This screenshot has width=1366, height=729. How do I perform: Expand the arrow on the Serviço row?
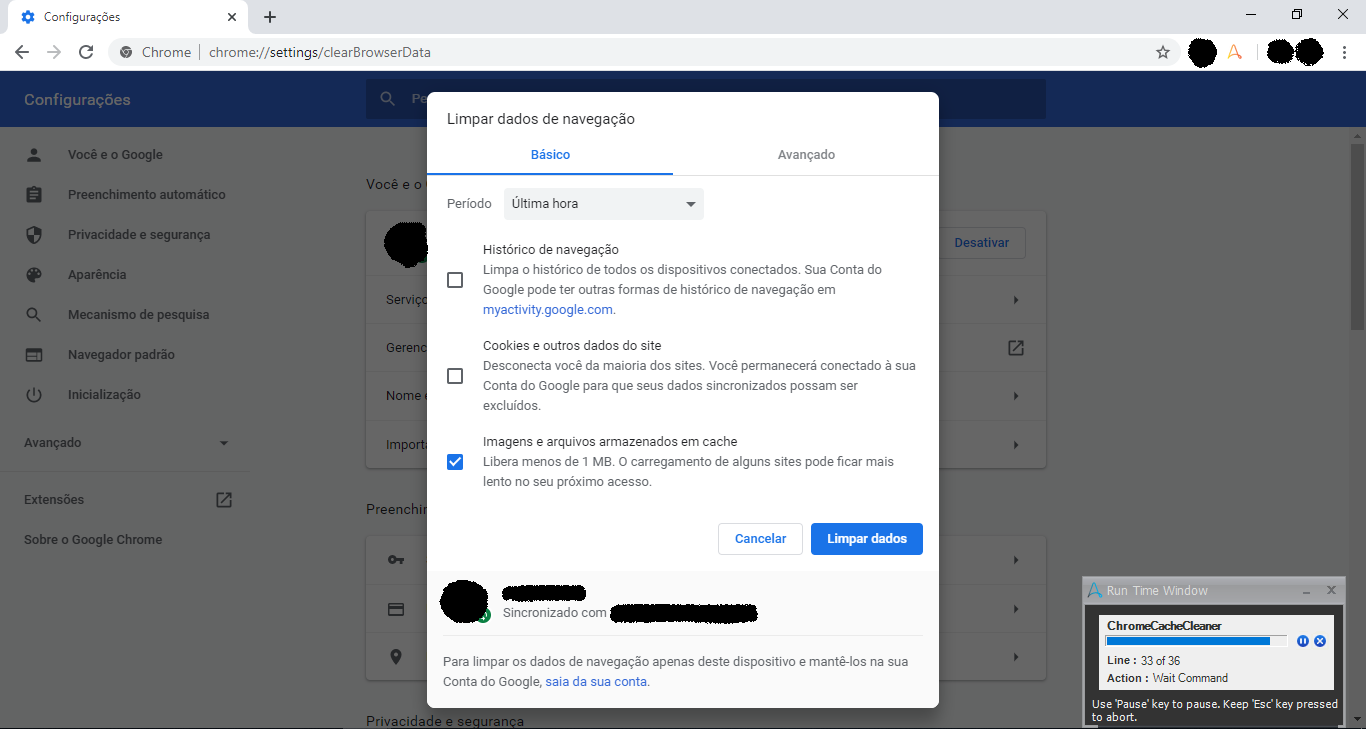pyautogui.click(x=1016, y=300)
